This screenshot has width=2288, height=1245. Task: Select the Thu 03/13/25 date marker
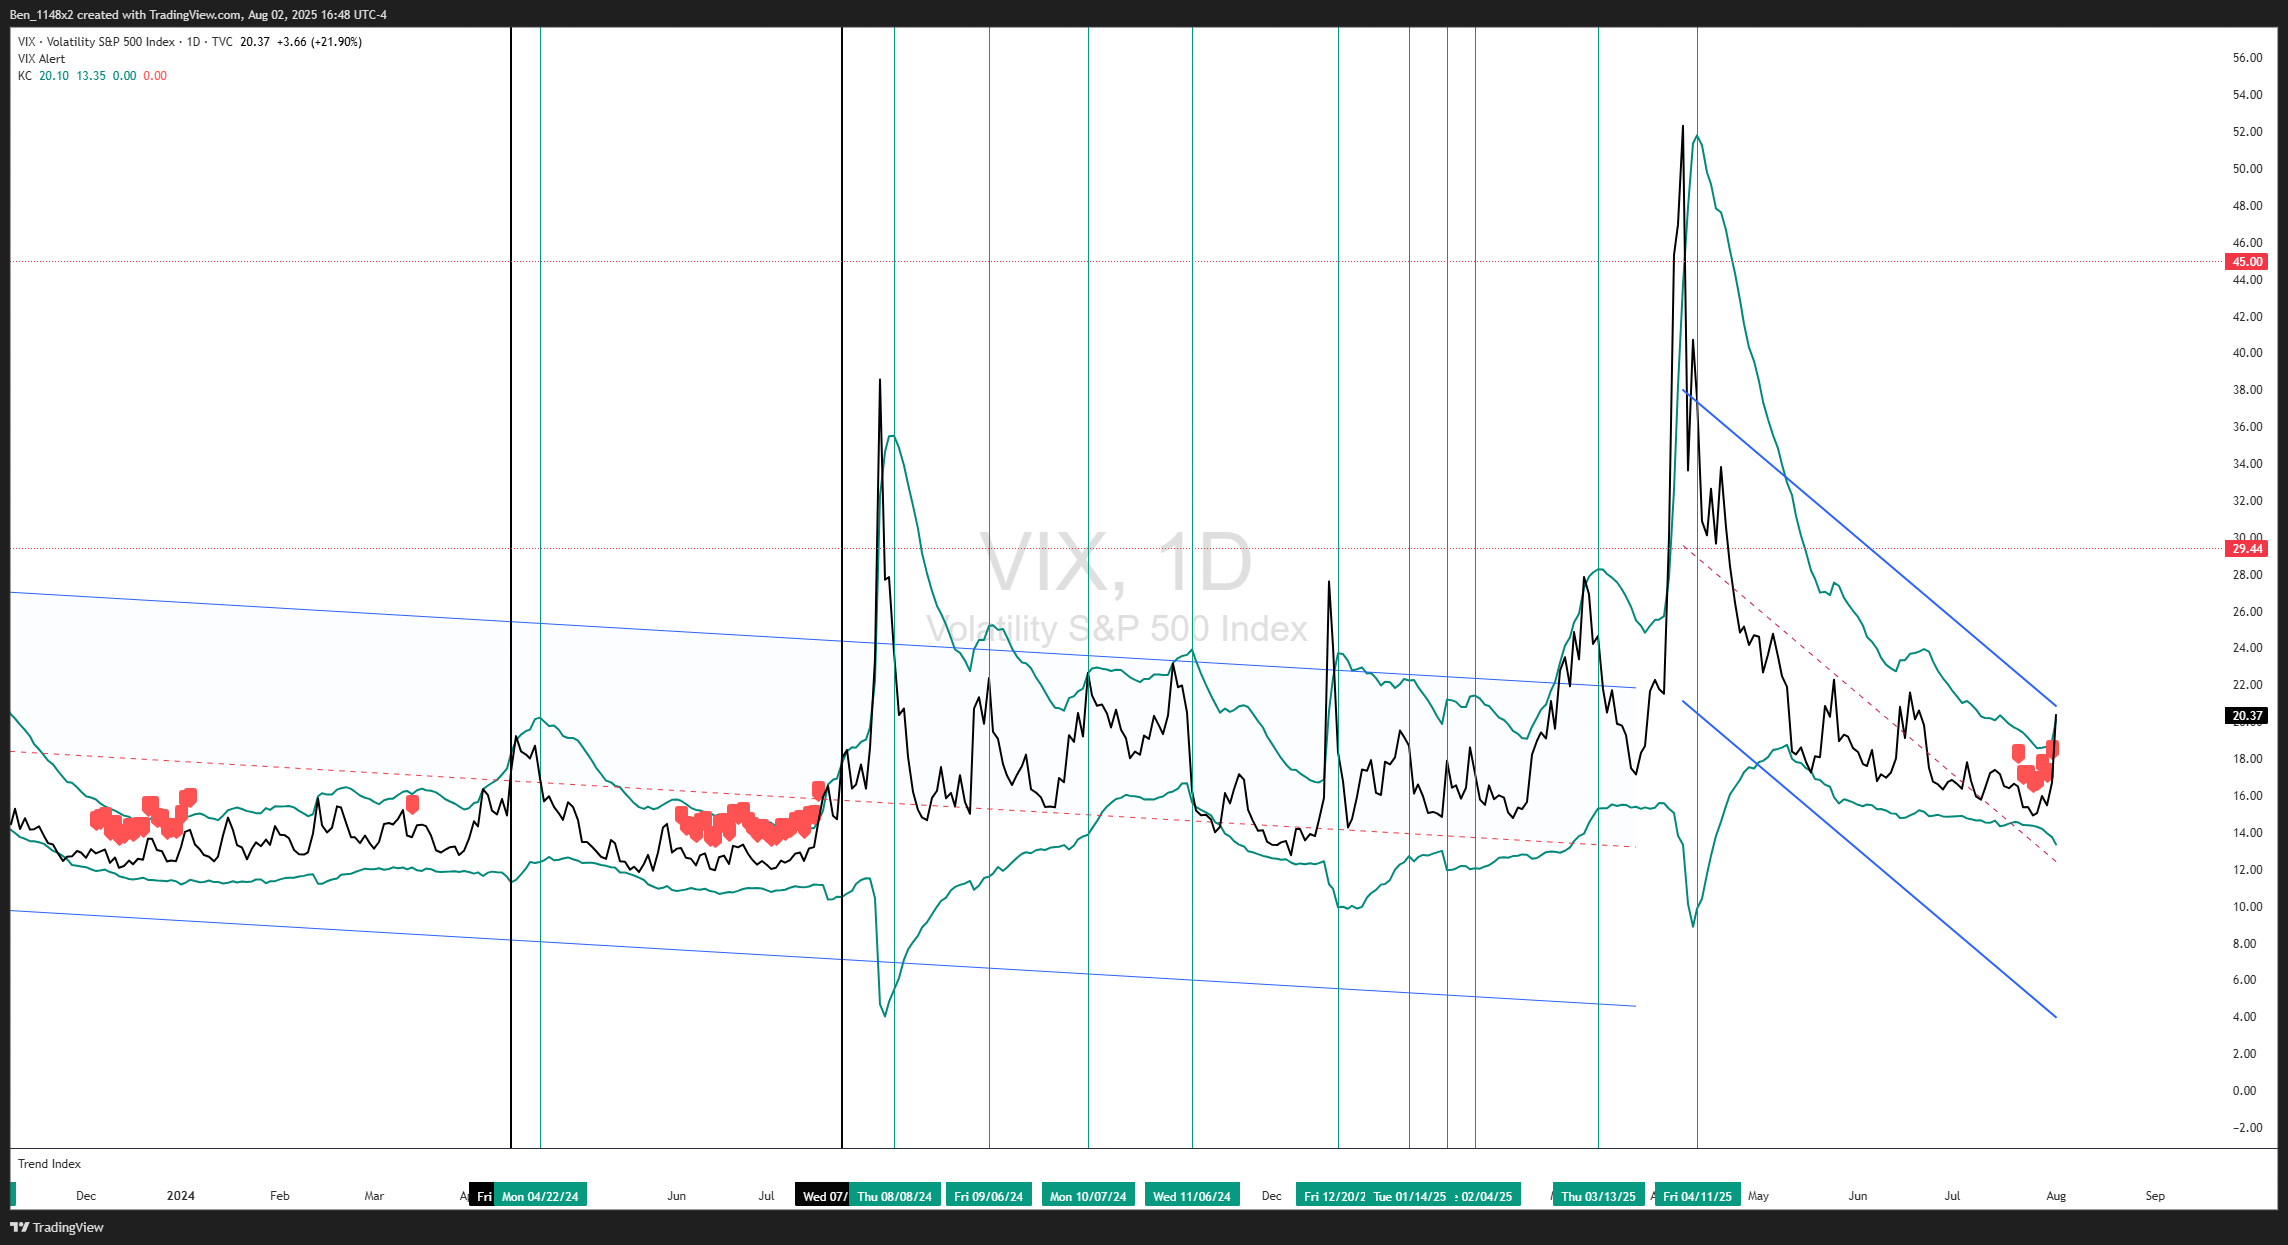(1598, 1196)
